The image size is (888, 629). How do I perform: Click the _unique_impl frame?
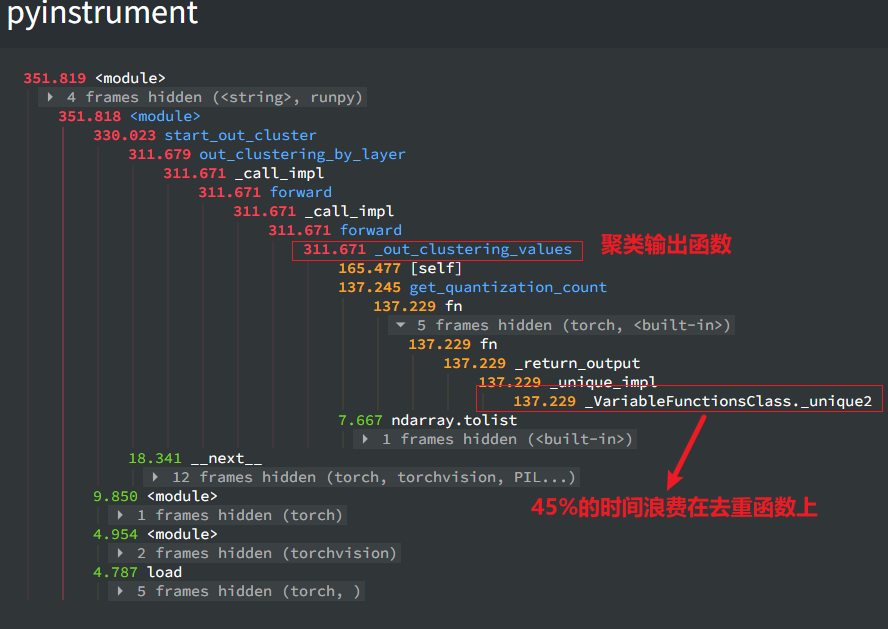(603, 382)
